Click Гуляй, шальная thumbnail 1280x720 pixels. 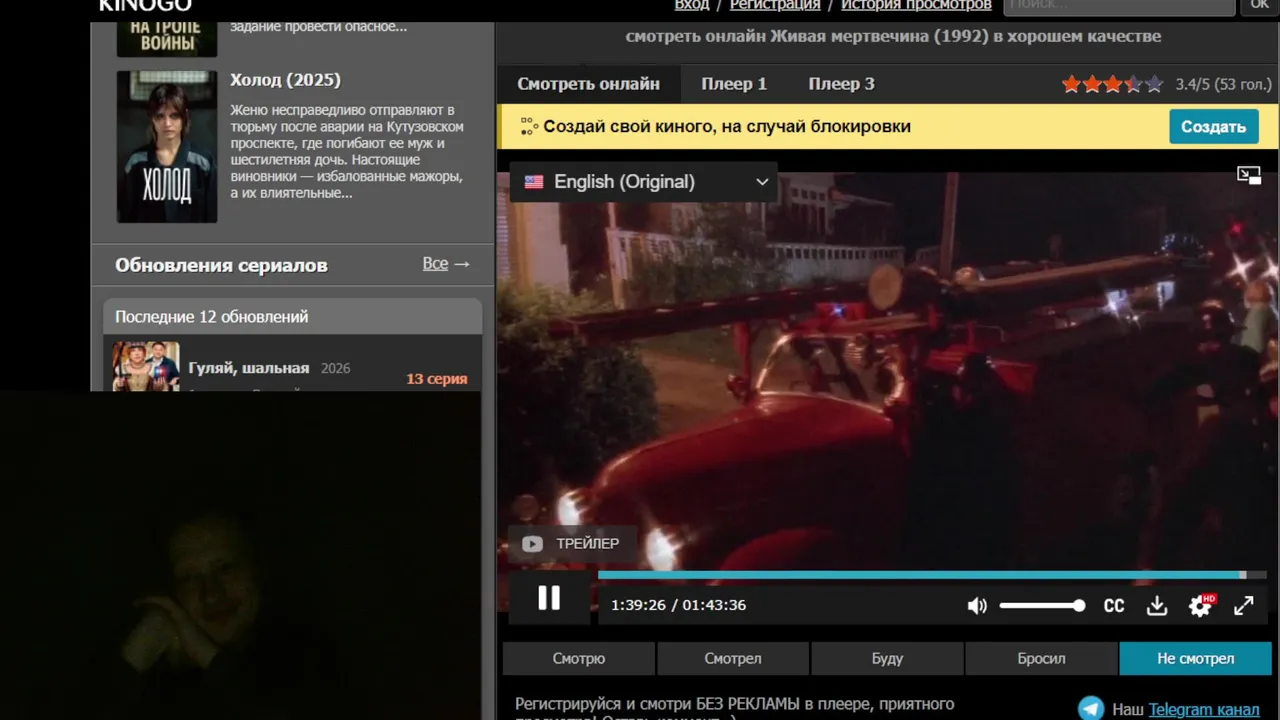(x=146, y=366)
